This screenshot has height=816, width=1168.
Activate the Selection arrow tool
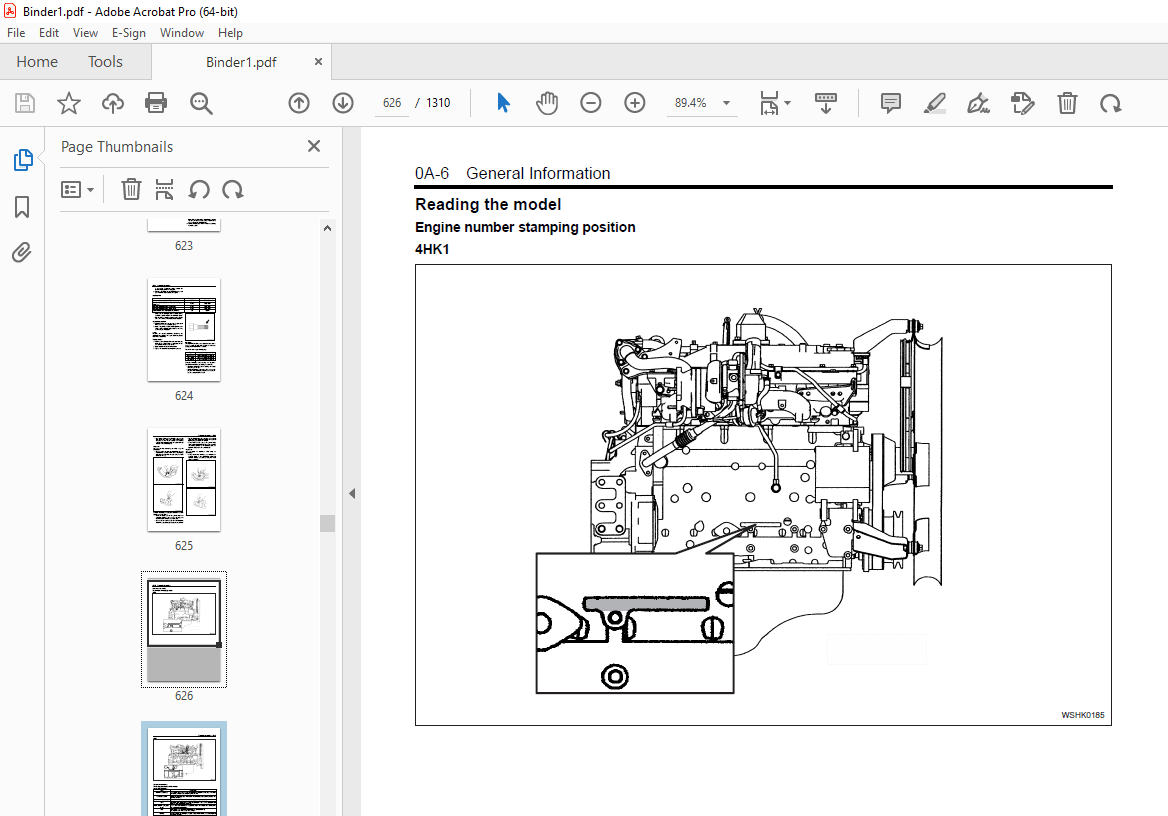[x=504, y=103]
